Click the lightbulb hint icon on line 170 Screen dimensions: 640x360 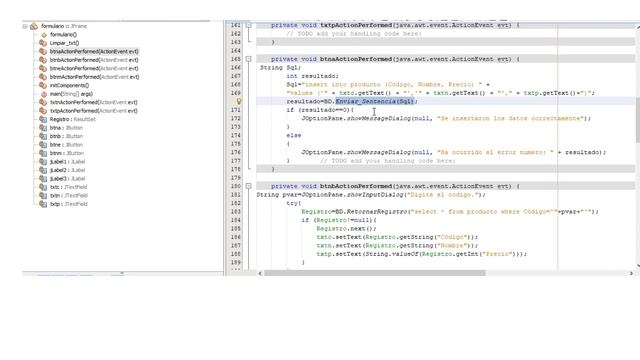[x=239, y=101]
